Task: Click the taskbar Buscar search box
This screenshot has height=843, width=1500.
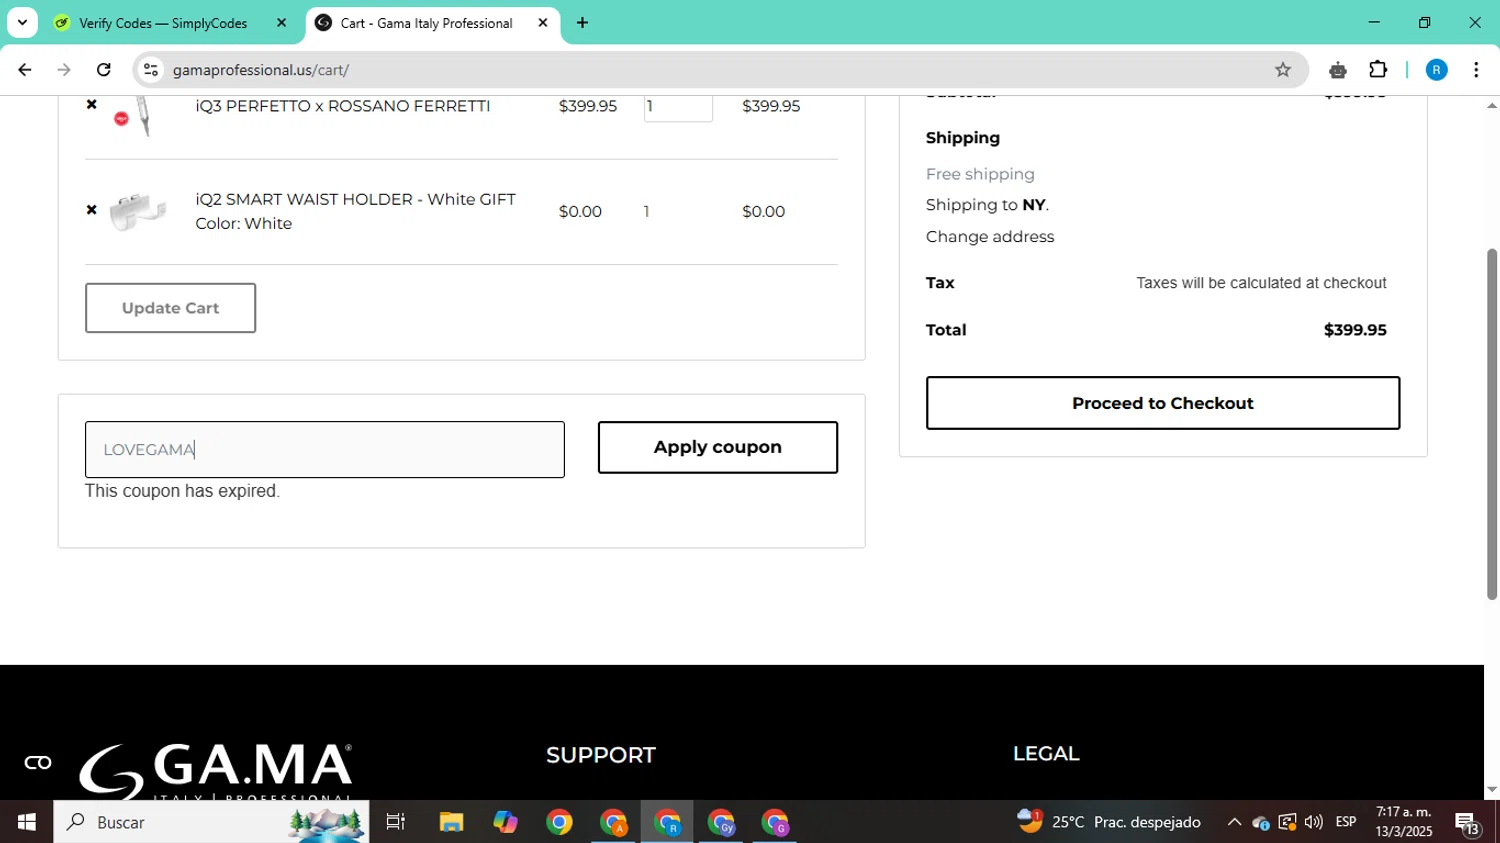Action: [211, 822]
